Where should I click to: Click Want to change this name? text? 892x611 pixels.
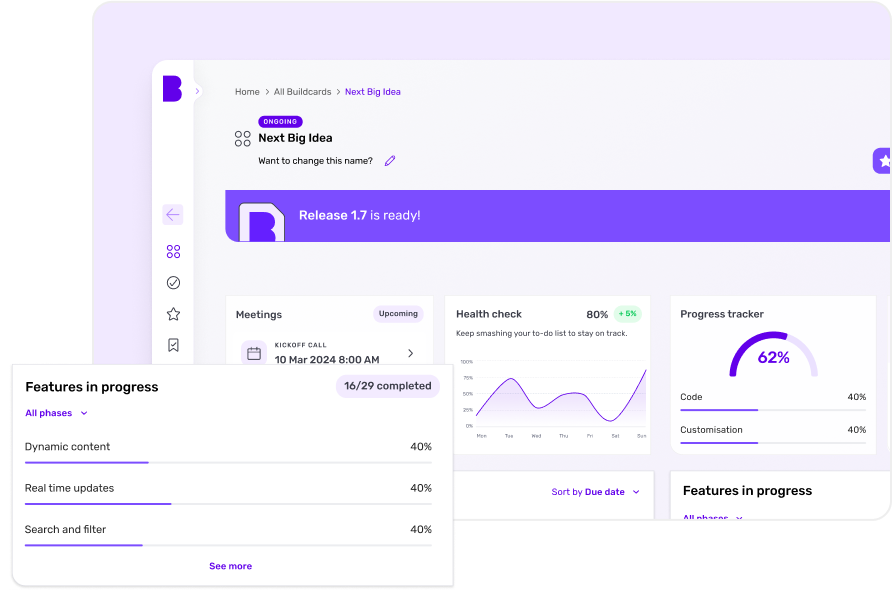coord(316,161)
